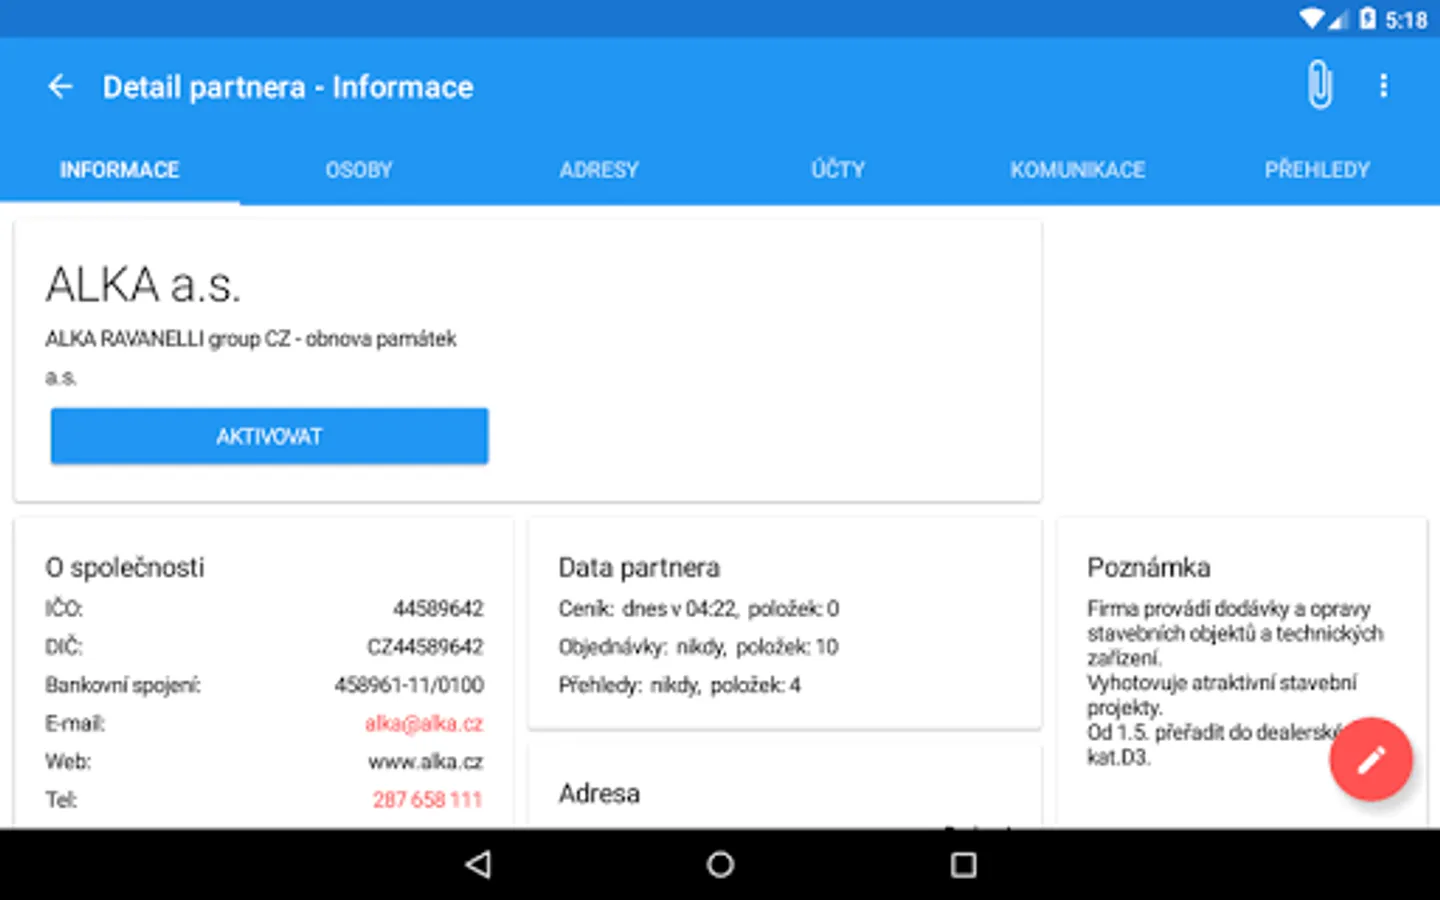Tap the Přehledy nikdy položek row

(680, 685)
